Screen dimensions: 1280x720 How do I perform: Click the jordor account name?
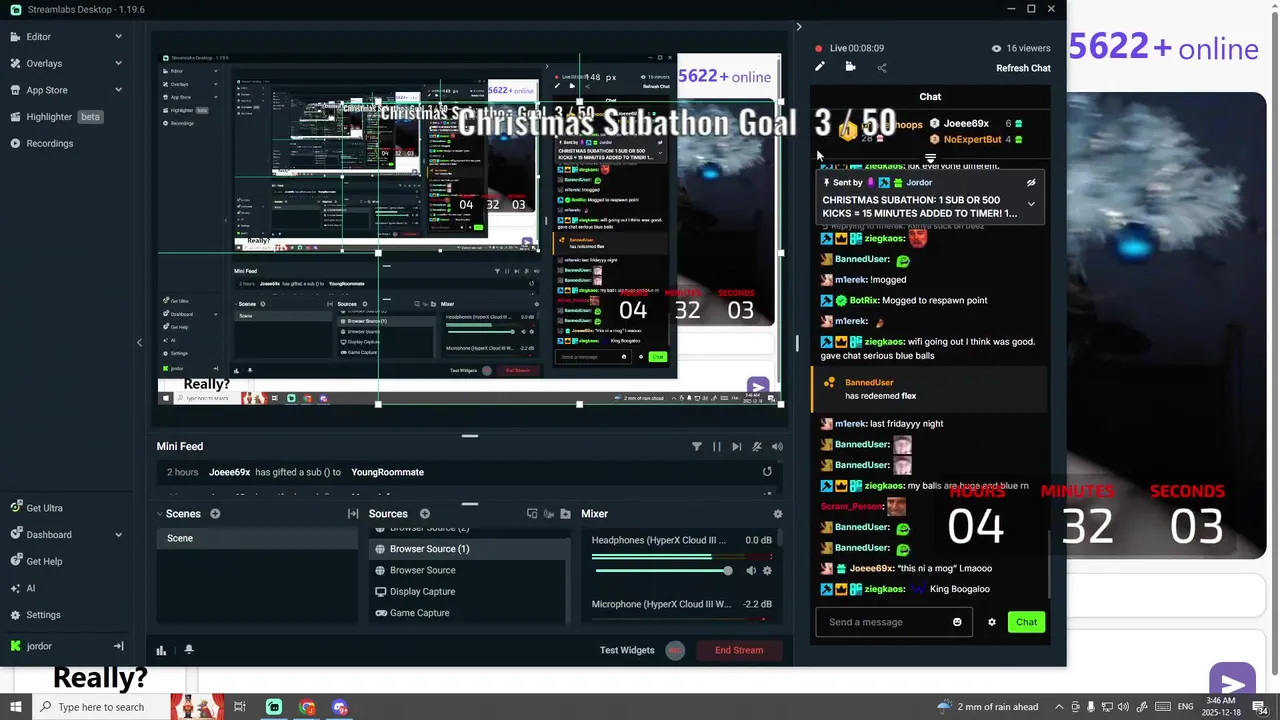coord(39,646)
